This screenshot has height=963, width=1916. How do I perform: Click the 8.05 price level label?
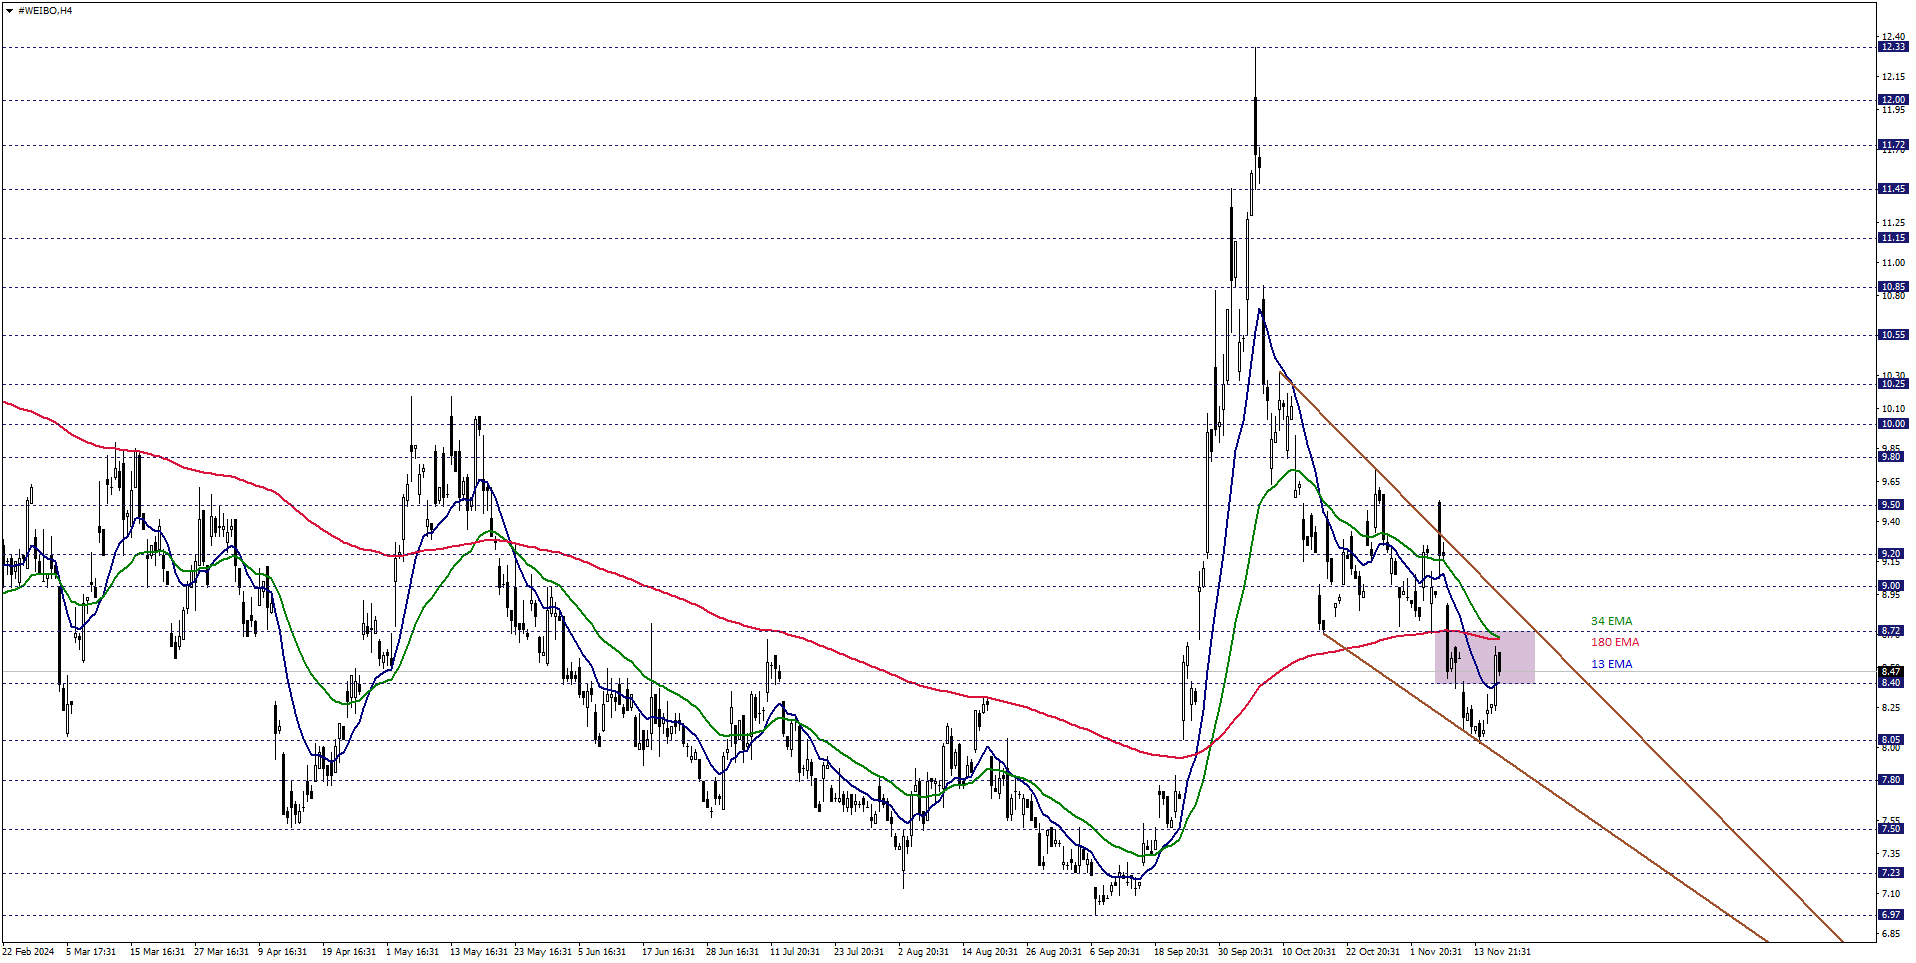click(x=1893, y=740)
